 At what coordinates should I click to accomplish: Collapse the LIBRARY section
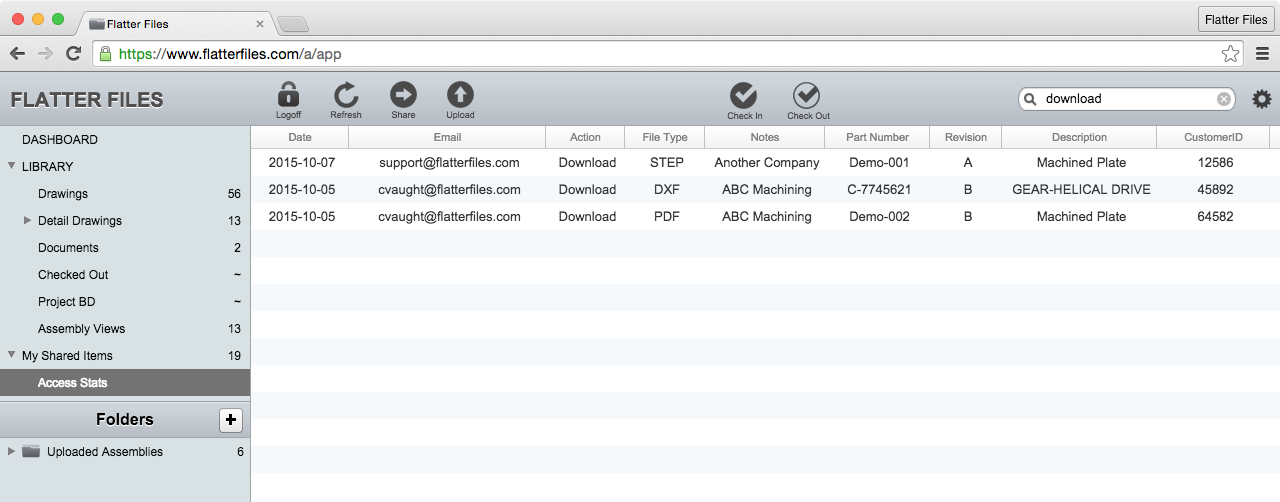11,166
